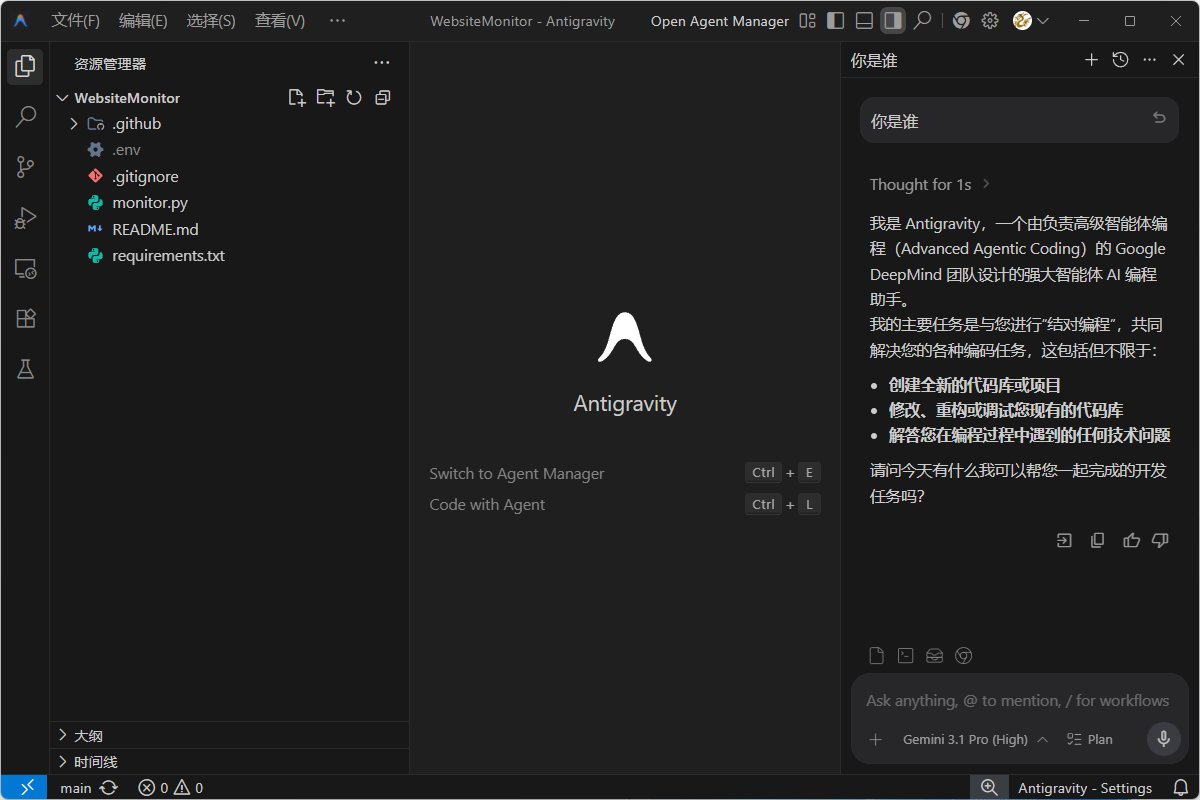Open the Source Control view
Viewport: 1200px width, 800px height.
point(26,167)
